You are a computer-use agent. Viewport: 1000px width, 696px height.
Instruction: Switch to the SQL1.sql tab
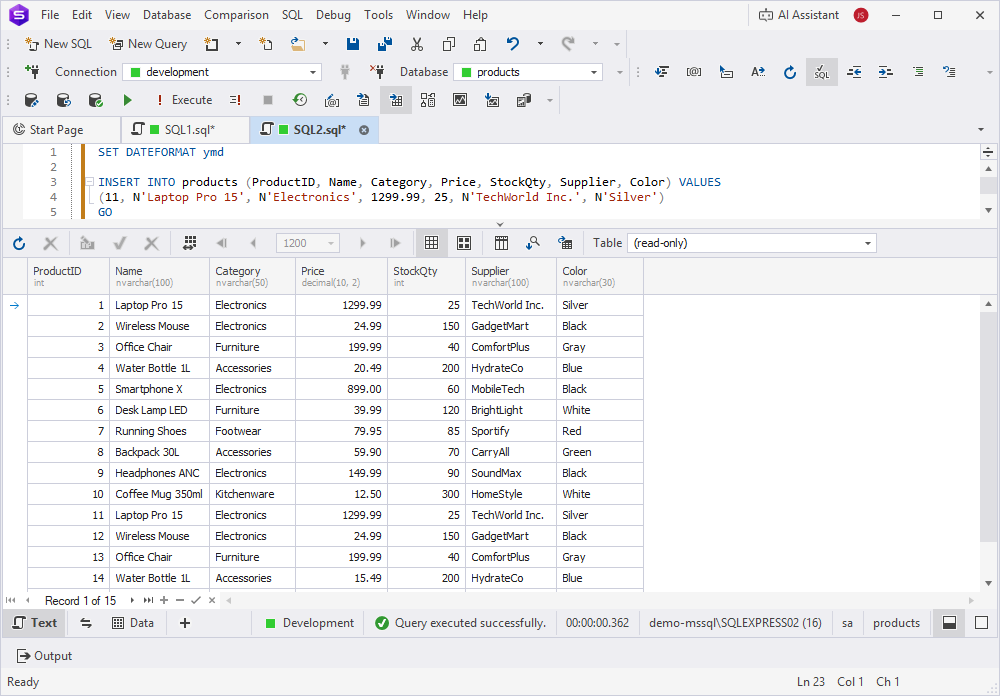(x=188, y=130)
